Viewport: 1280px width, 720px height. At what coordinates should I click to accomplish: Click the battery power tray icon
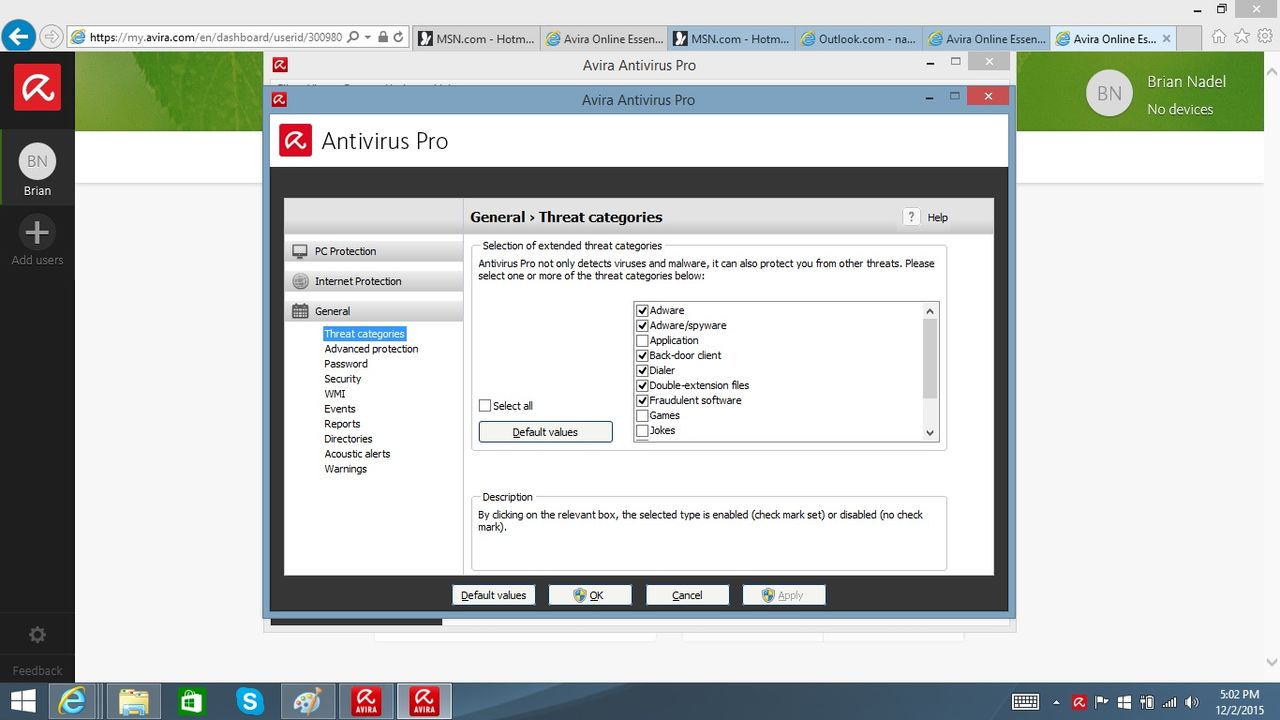pyautogui.click(x=1147, y=702)
